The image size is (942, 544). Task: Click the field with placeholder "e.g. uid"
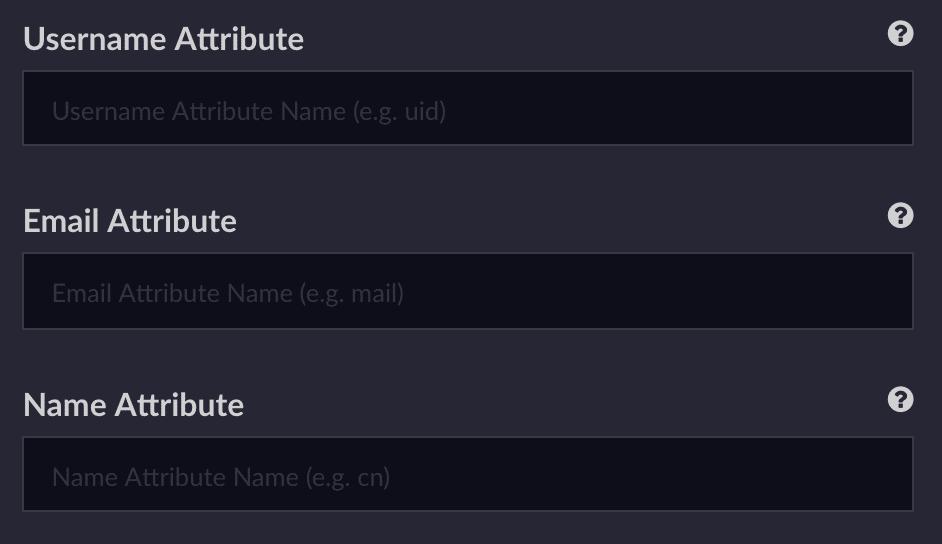coord(468,109)
